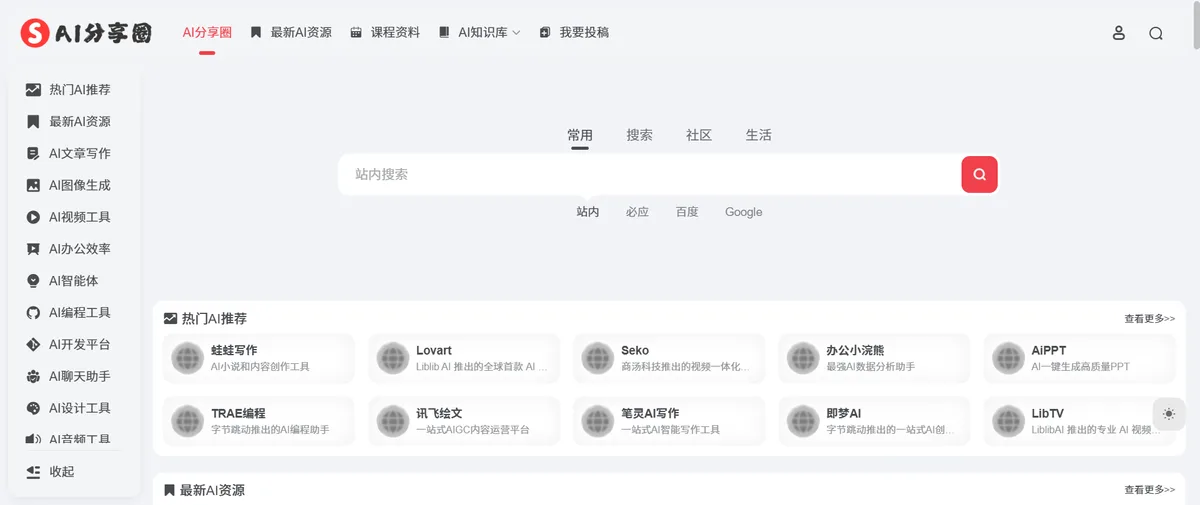Viewport: 1200px width, 505px height.
Task: Open the Seko card
Action: click(669, 358)
